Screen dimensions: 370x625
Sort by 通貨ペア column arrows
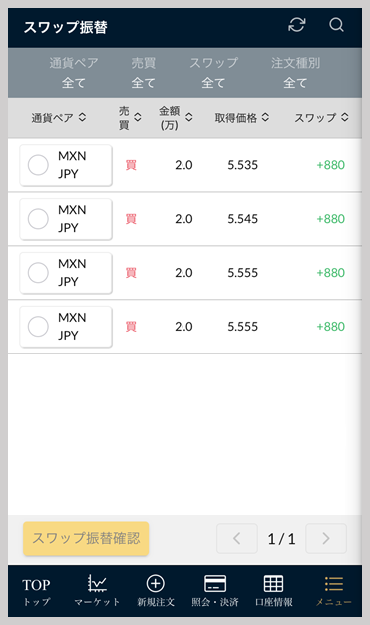tap(82, 117)
